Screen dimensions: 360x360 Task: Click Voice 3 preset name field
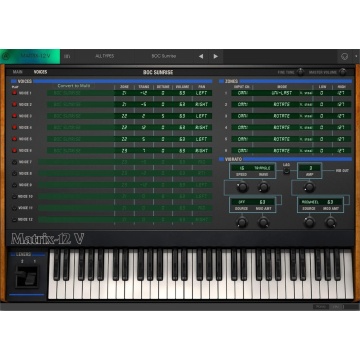pyautogui.click(x=80, y=116)
